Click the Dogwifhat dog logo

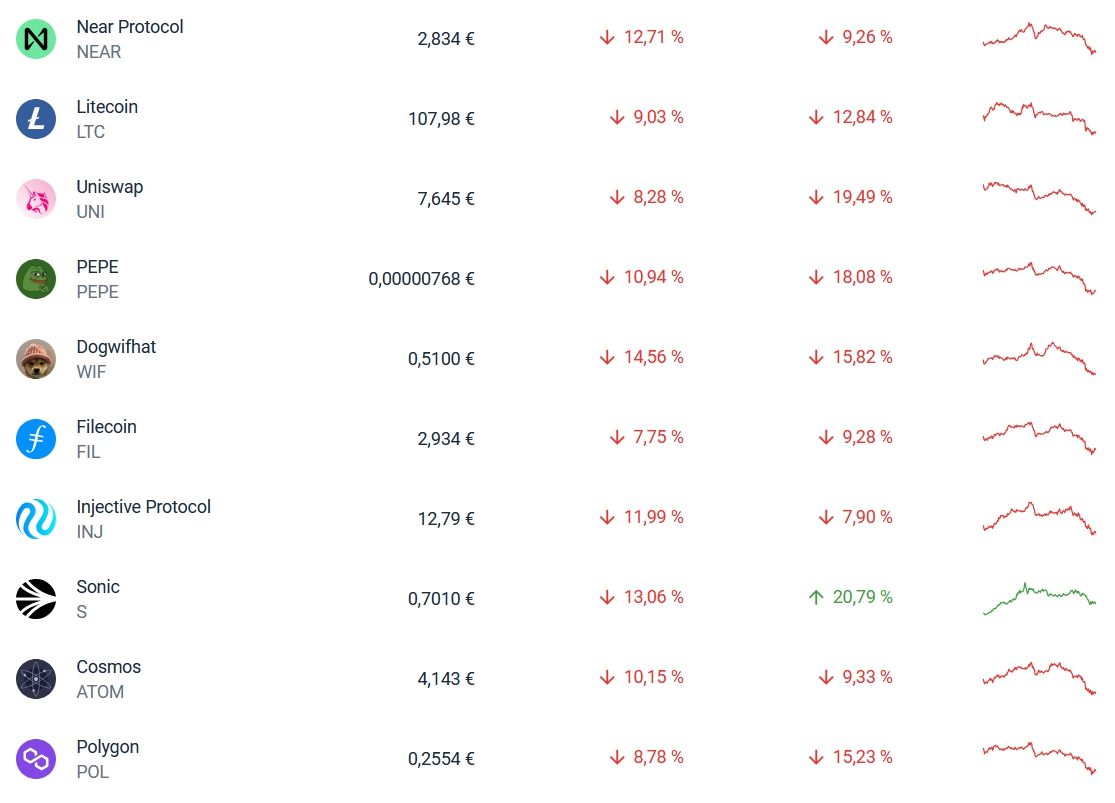click(36, 359)
